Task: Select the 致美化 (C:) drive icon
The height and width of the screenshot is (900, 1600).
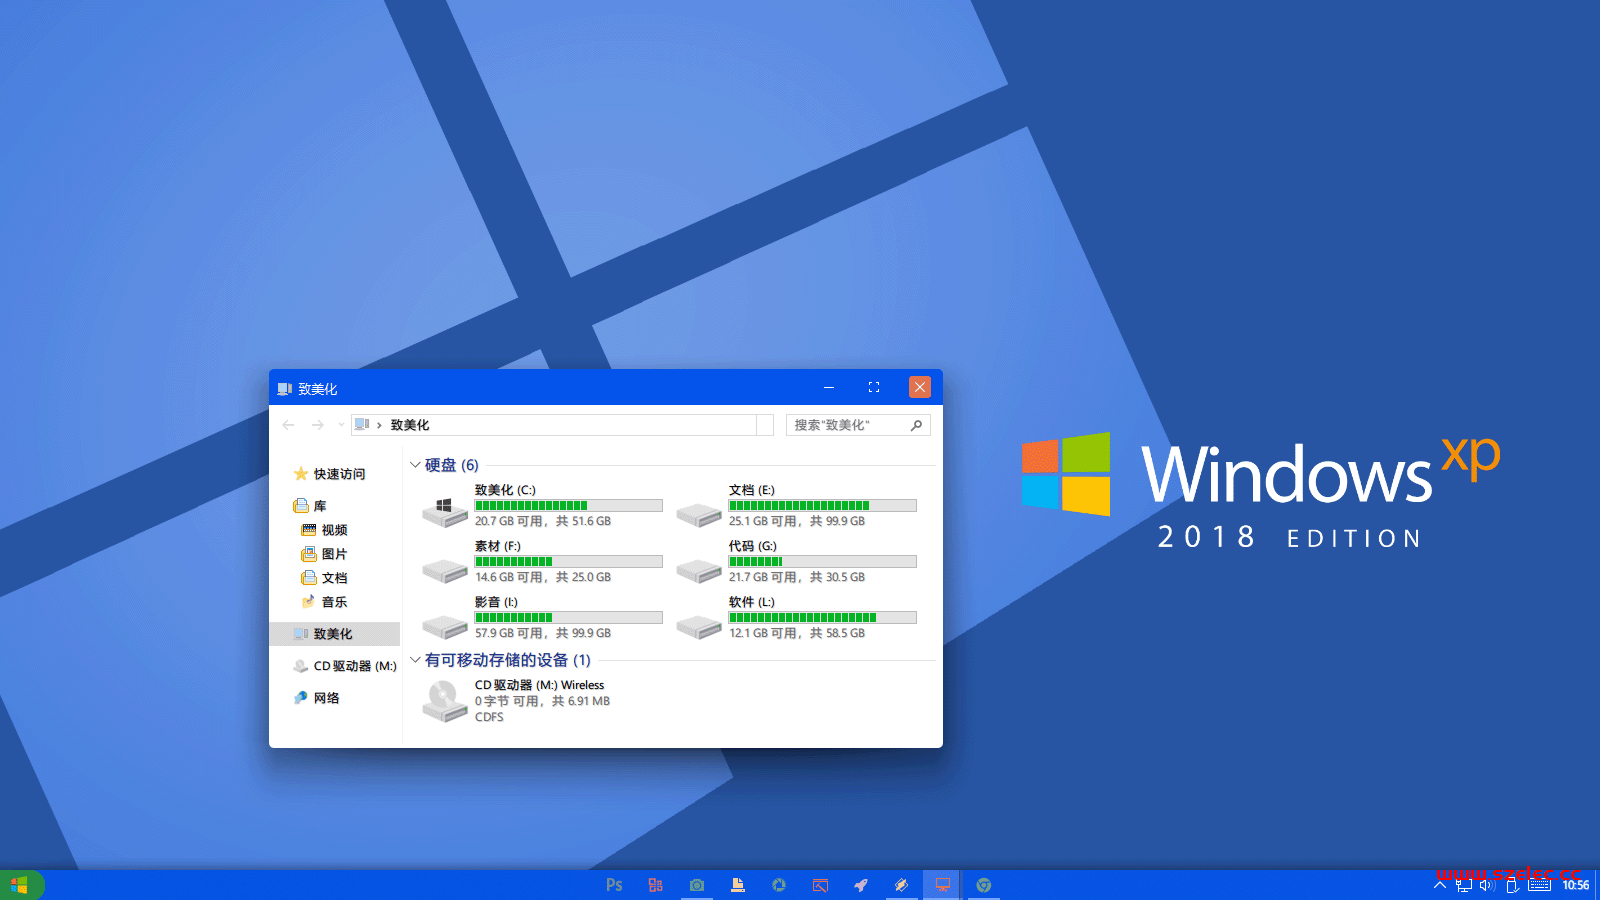Action: tap(445, 511)
